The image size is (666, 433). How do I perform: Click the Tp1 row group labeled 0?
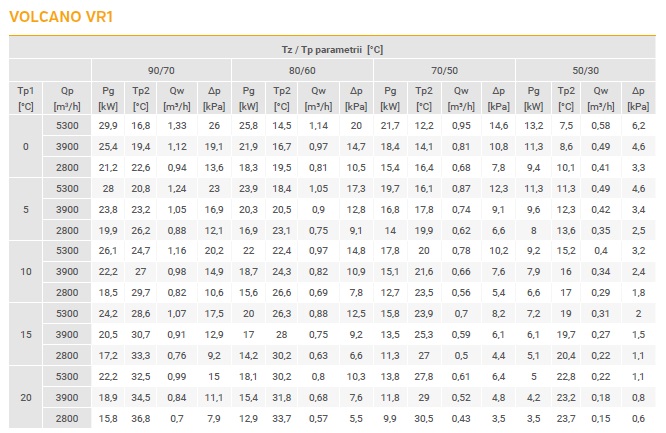click(25, 147)
